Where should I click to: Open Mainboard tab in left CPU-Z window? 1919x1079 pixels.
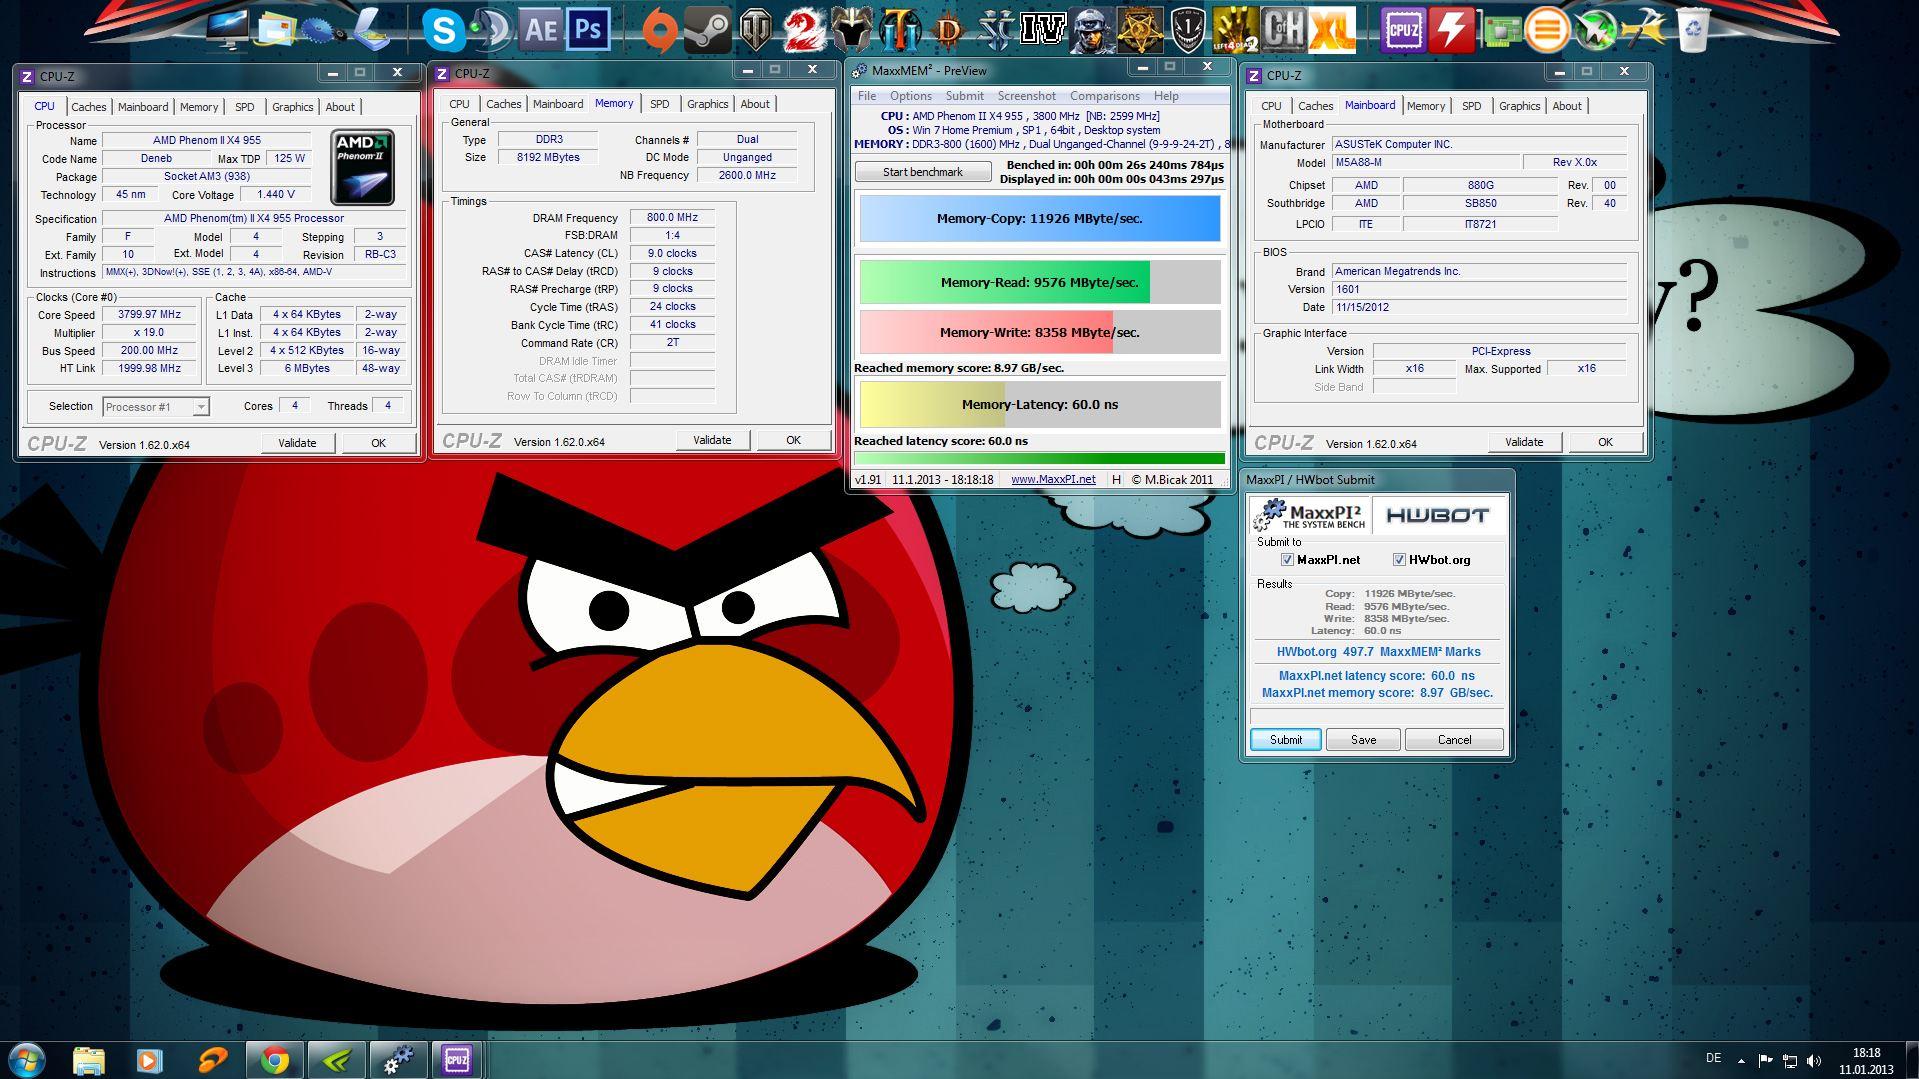(143, 107)
